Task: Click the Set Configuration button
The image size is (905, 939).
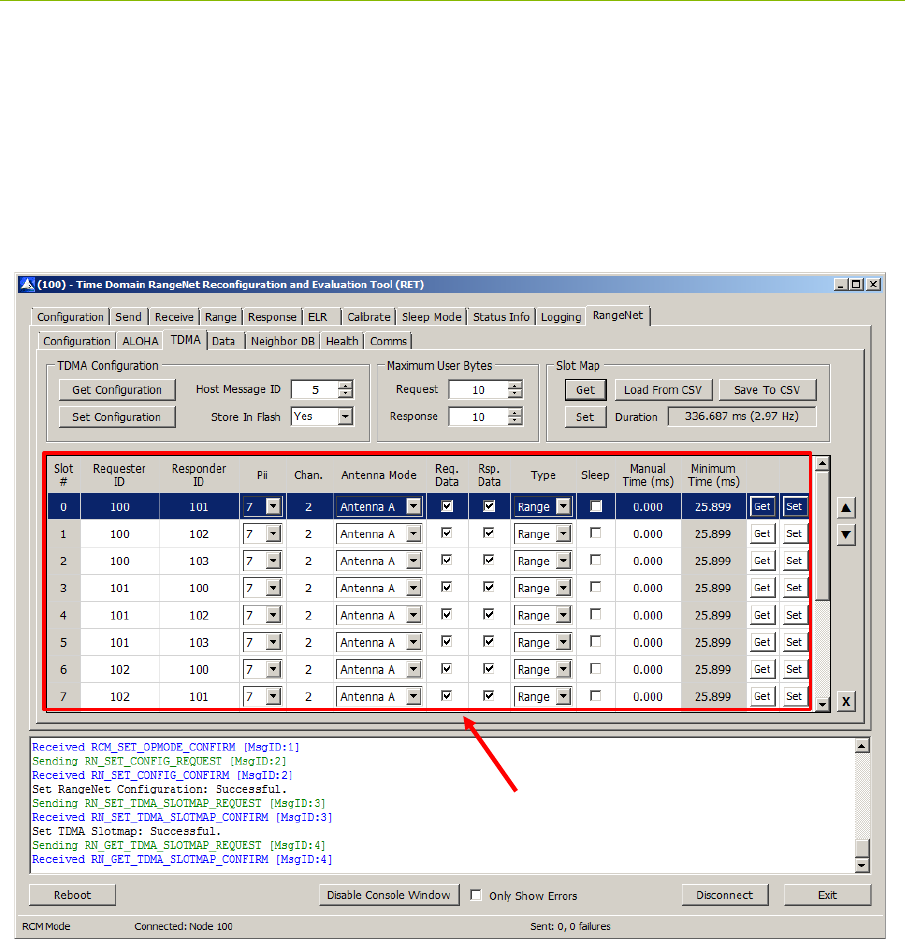Action: (x=117, y=417)
